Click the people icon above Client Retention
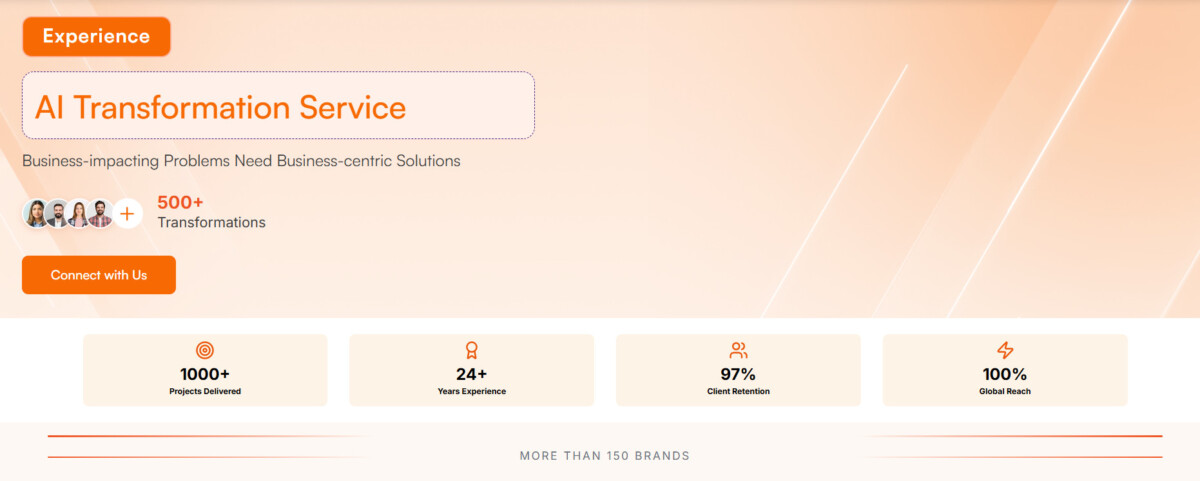Image resolution: width=1200 pixels, height=481 pixels. tap(738, 350)
